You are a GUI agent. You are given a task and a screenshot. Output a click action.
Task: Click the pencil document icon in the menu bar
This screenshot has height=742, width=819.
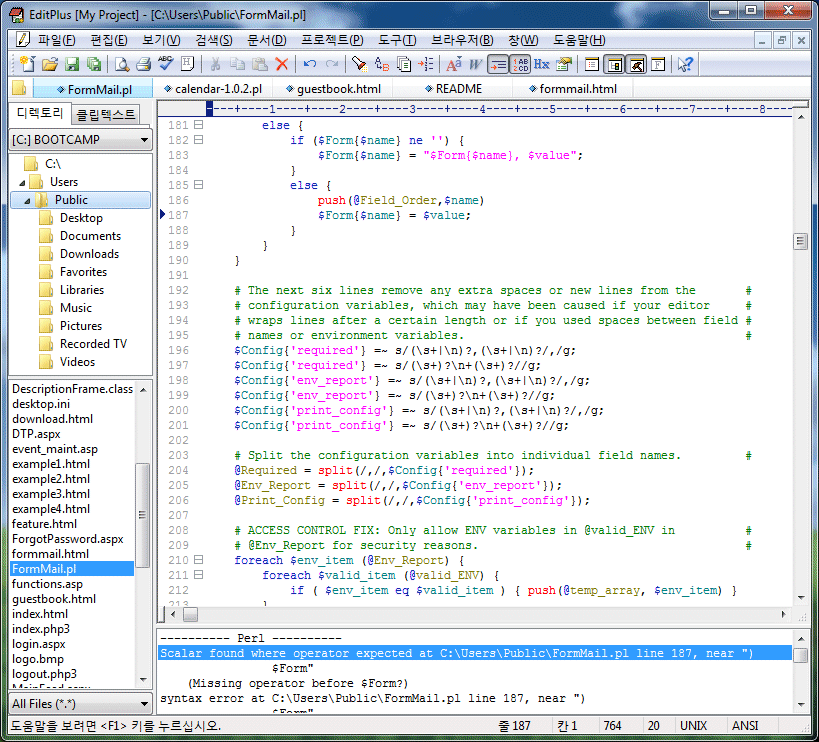click(x=22, y=40)
